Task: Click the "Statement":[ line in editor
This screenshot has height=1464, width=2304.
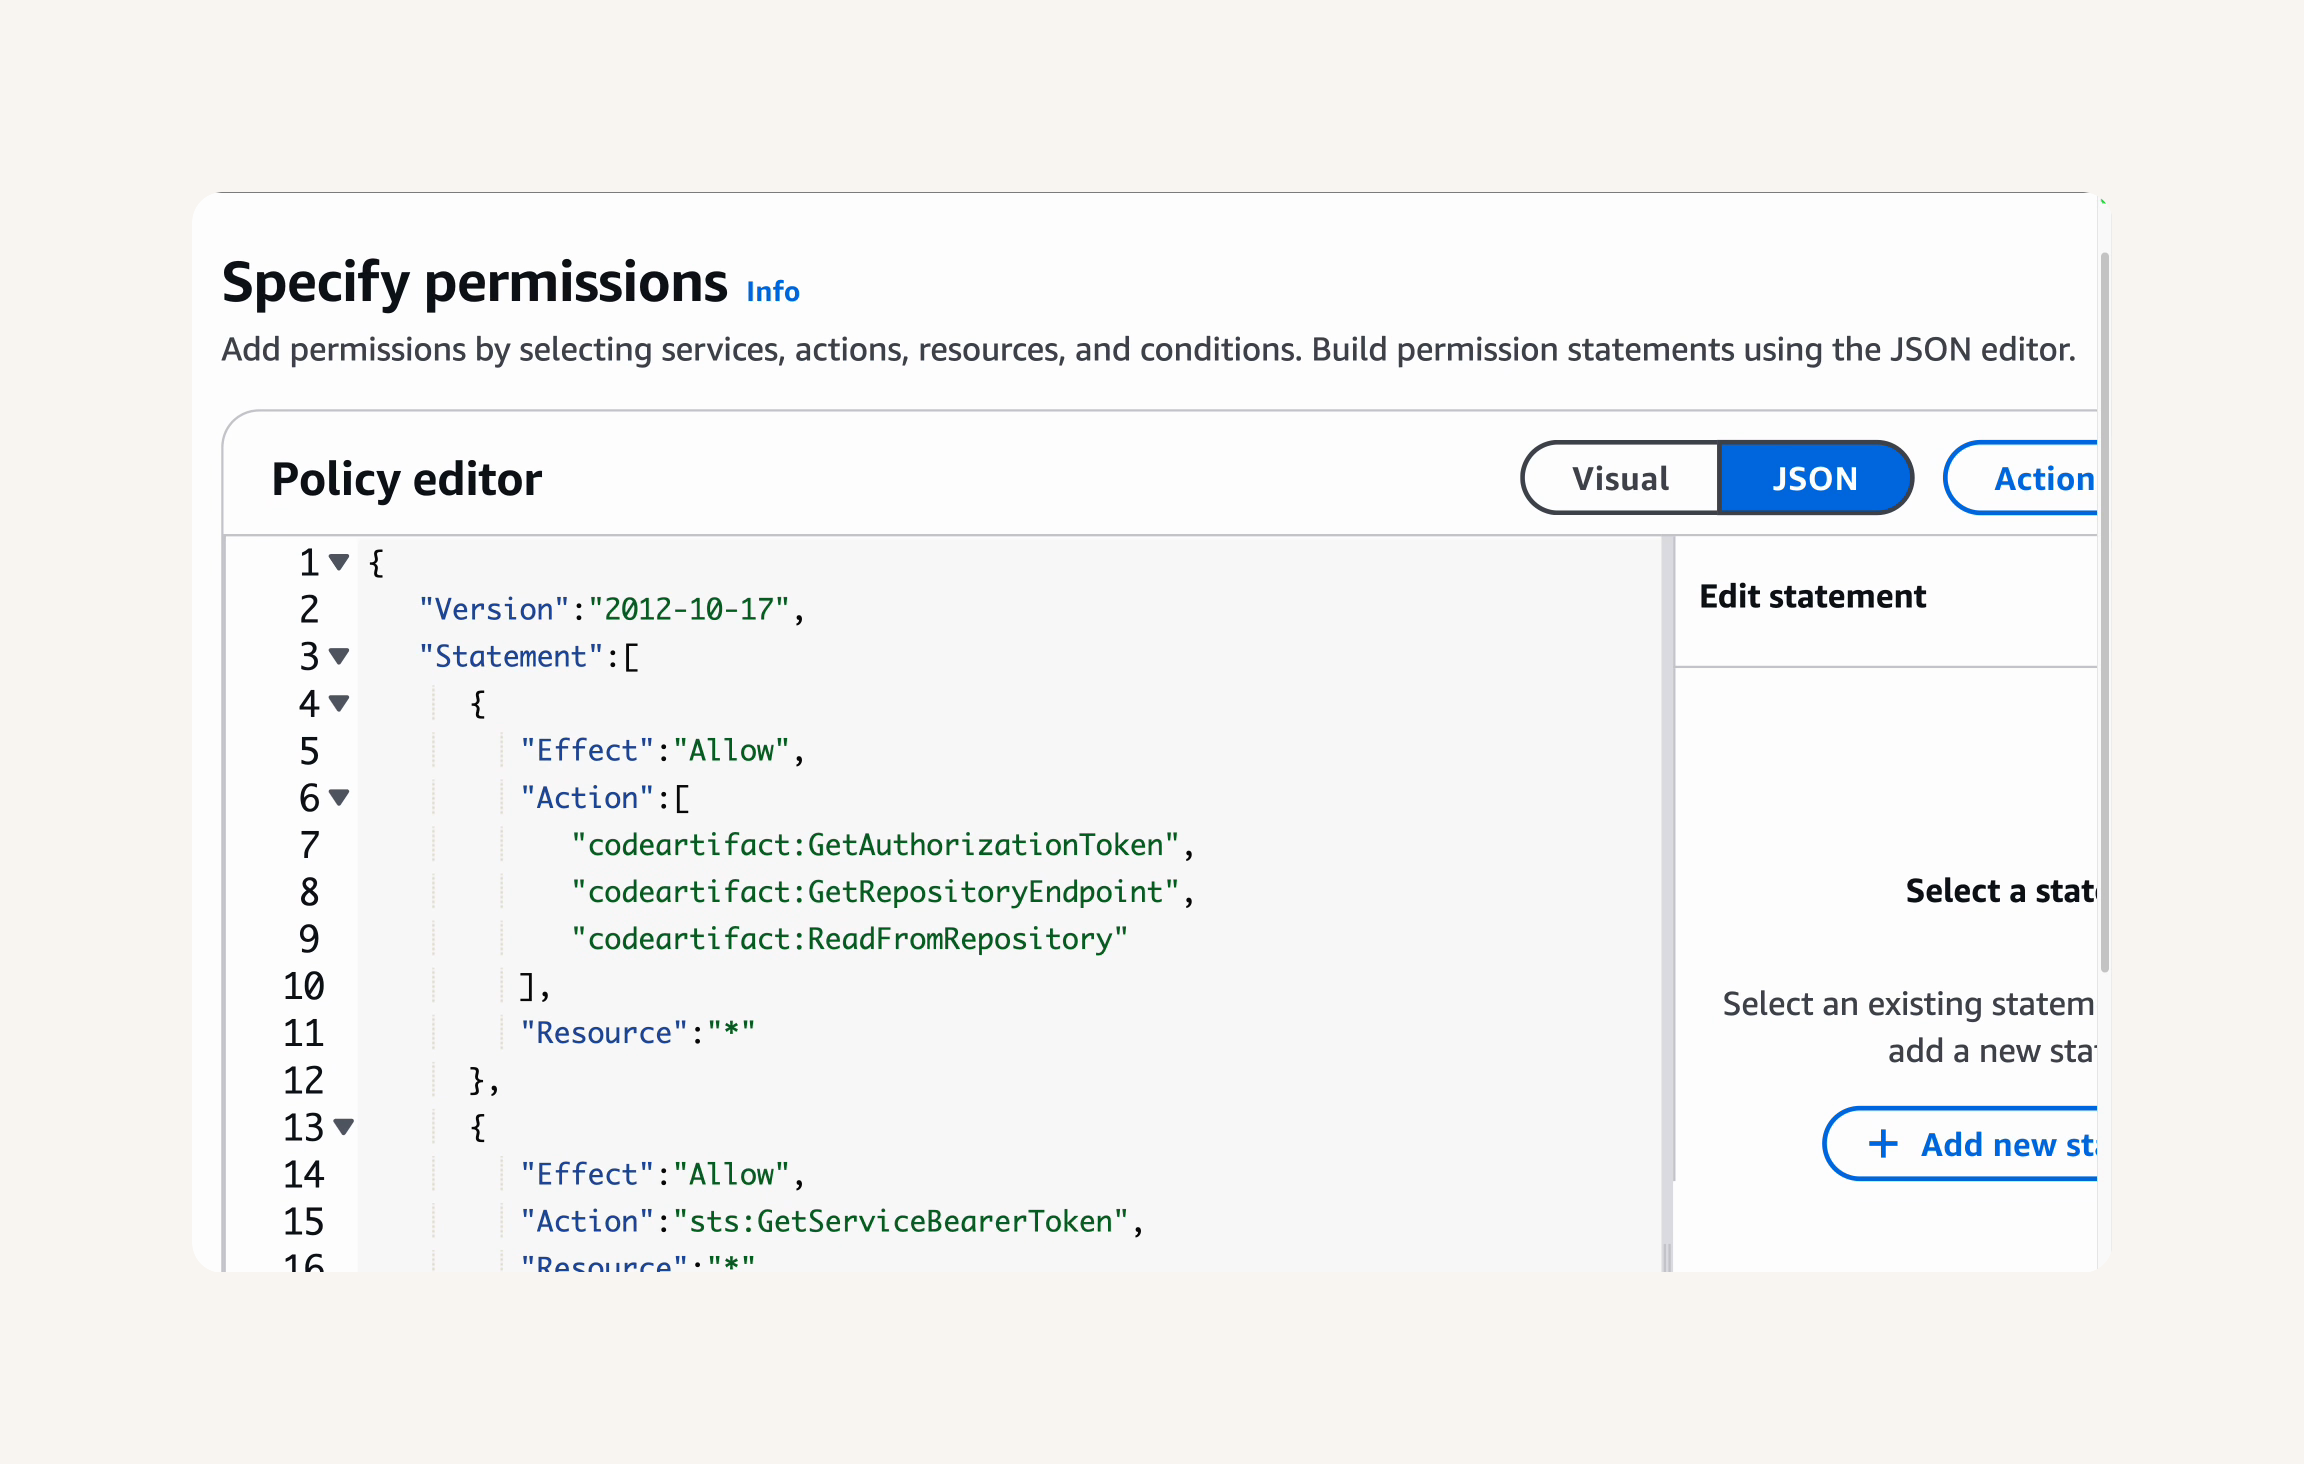Action: tap(529, 656)
